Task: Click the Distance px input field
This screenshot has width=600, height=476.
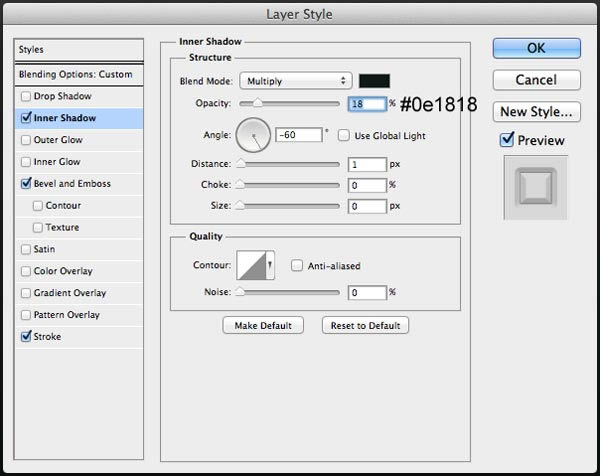Action: 367,165
